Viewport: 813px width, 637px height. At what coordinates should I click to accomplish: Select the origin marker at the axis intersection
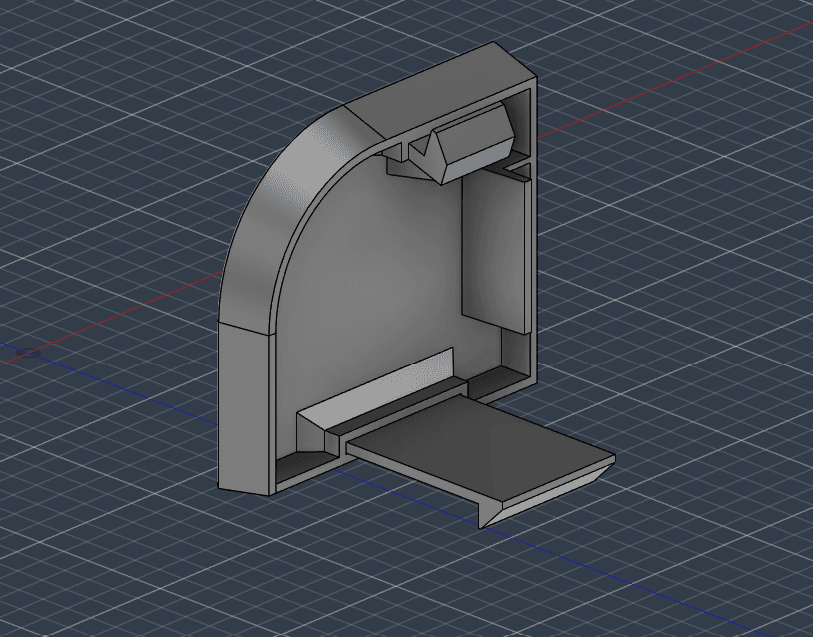(x=29, y=353)
